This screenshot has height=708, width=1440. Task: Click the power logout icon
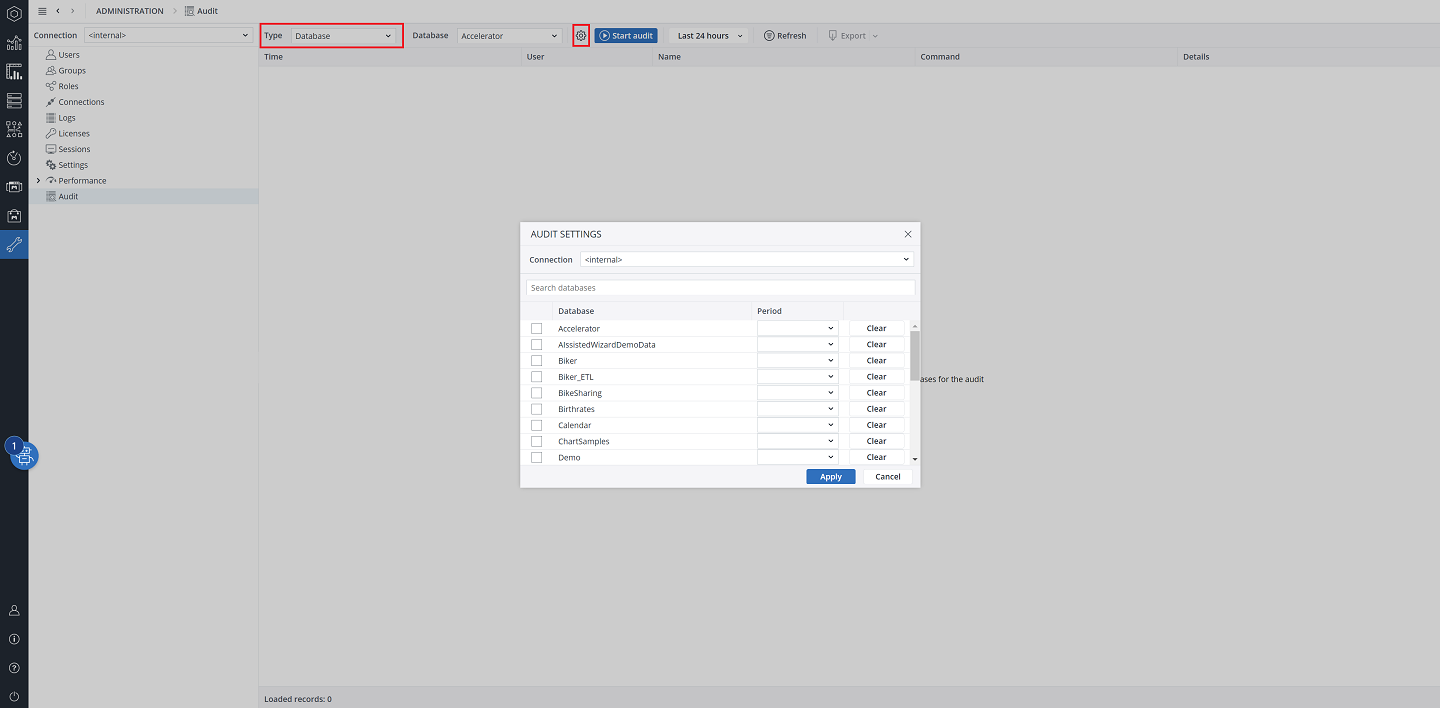14,696
